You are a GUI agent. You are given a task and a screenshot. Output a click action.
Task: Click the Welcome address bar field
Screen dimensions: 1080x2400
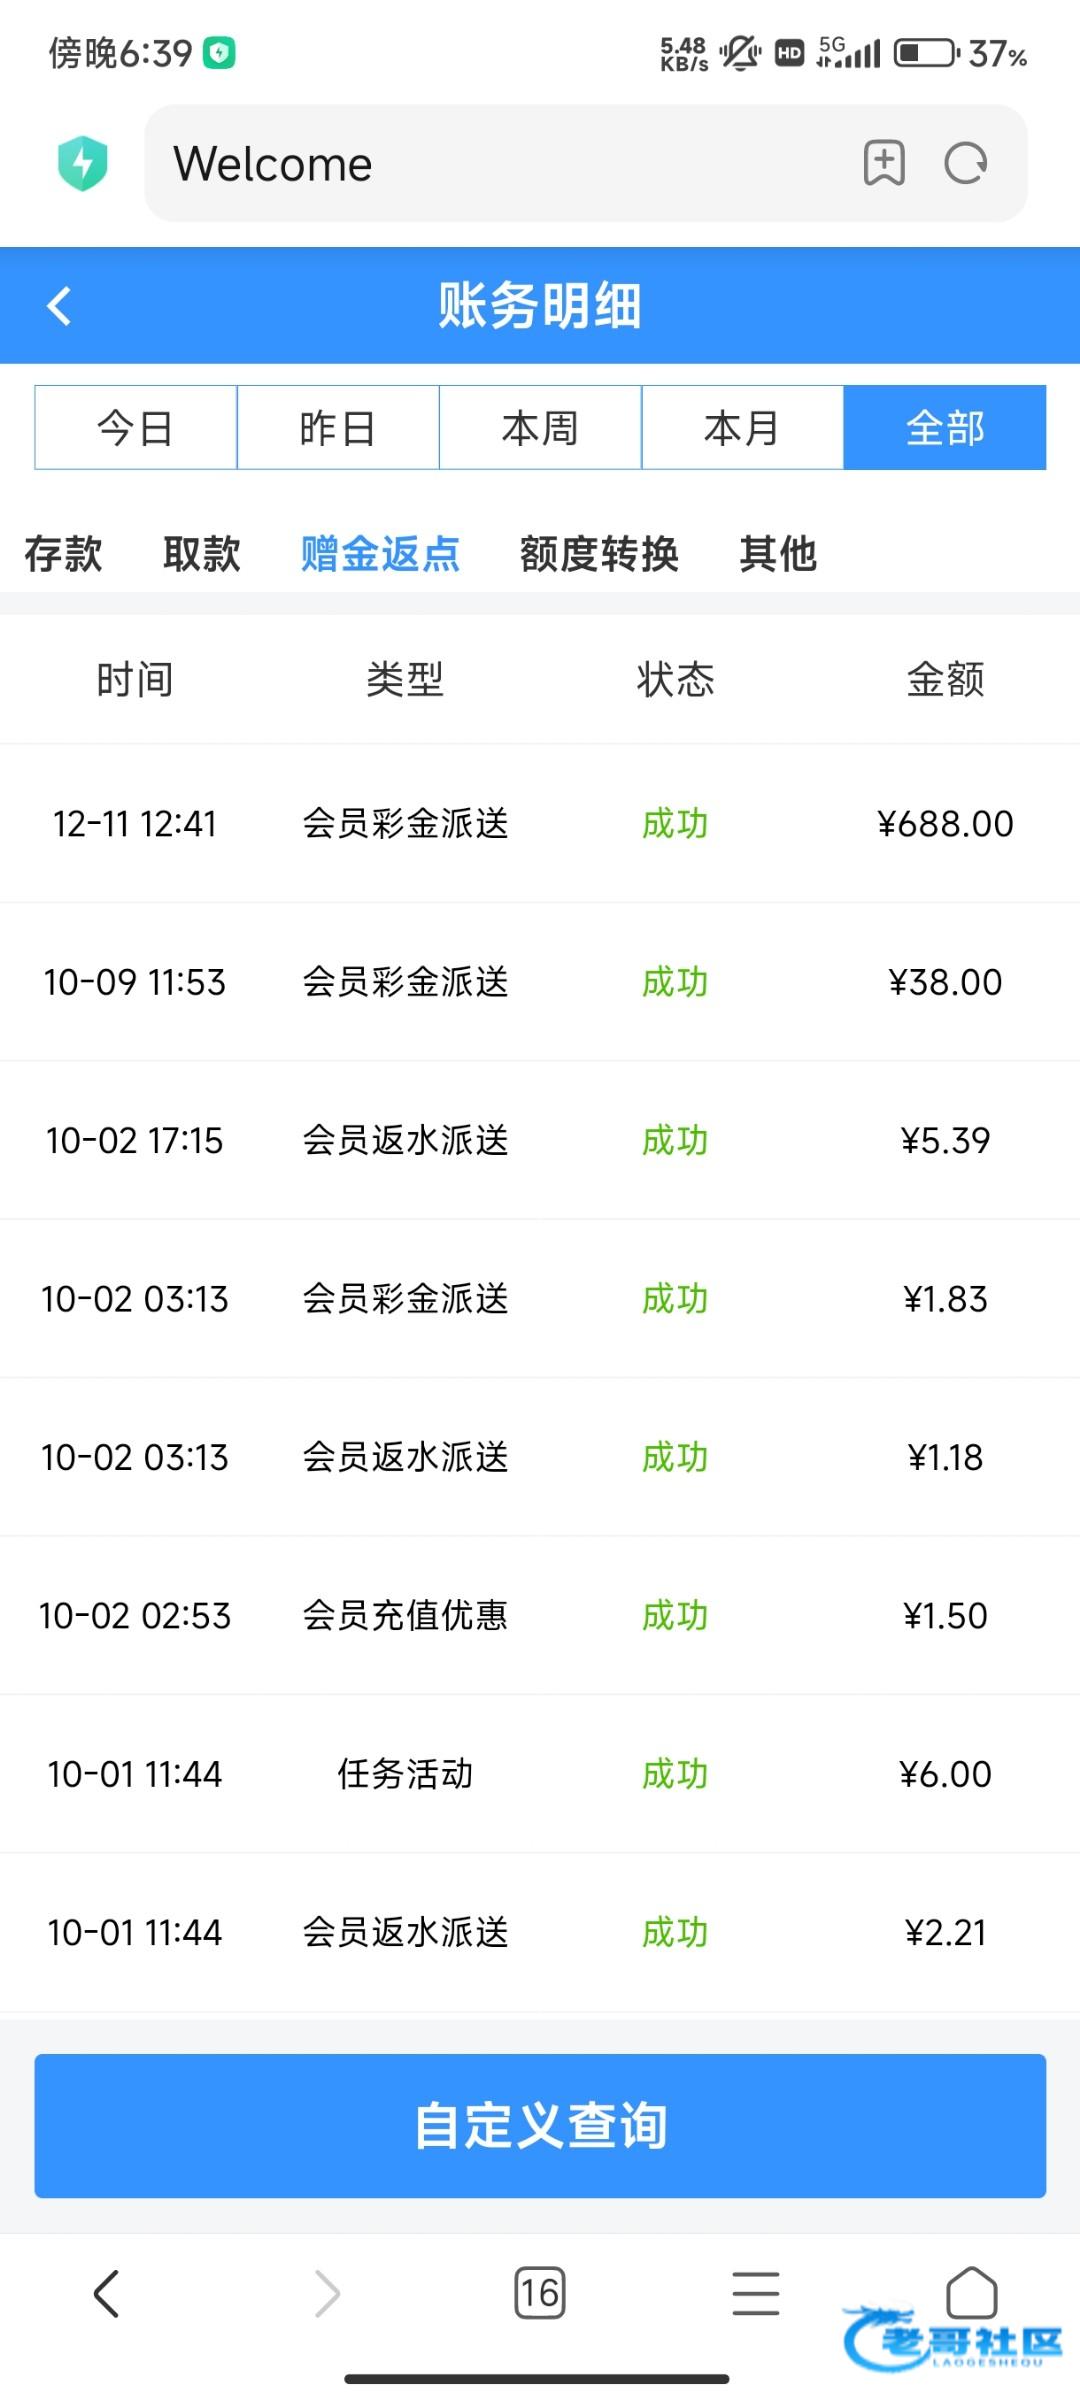click(500, 163)
